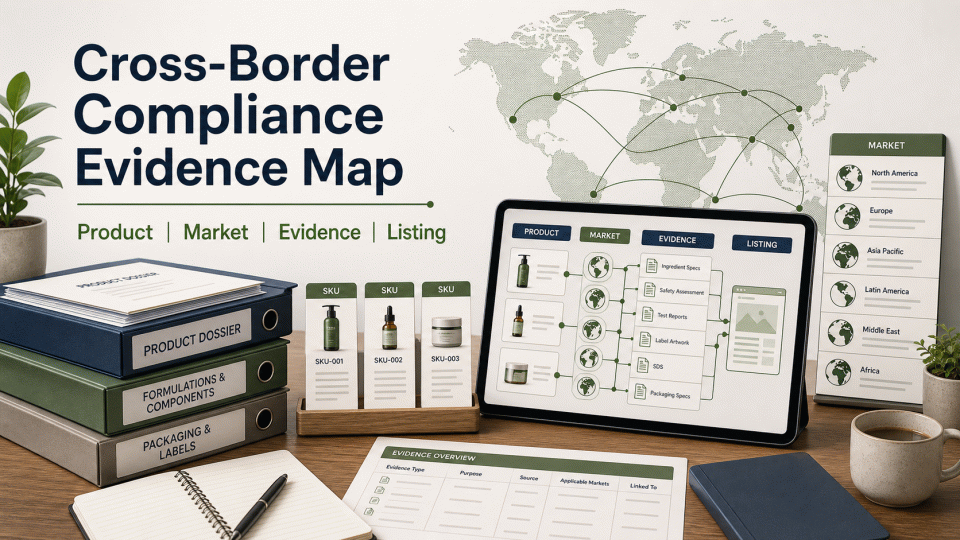Image resolution: width=960 pixels, height=540 pixels.
Task: Click the globe icon beside North America
Action: (x=849, y=178)
